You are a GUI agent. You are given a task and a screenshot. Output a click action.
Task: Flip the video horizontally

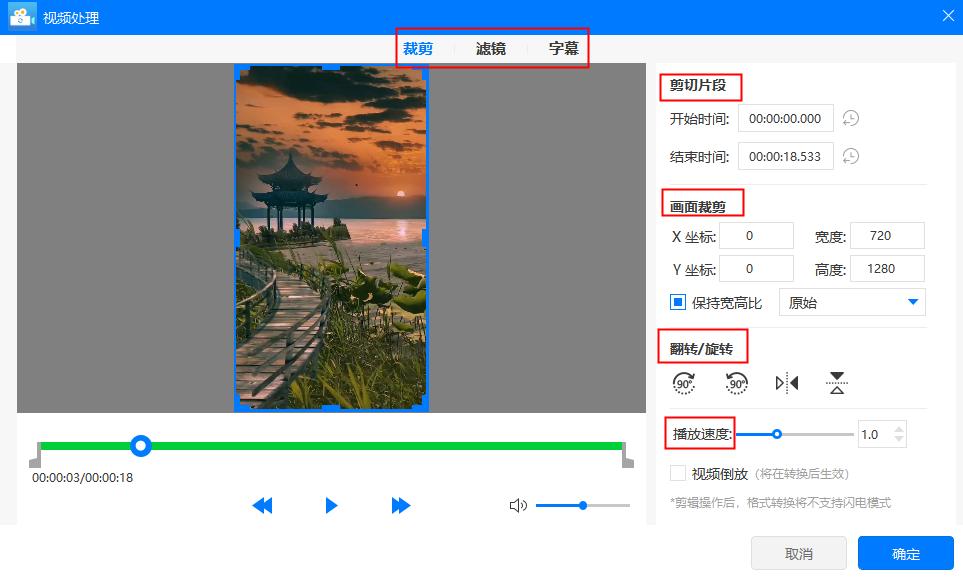(x=786, y=383)
